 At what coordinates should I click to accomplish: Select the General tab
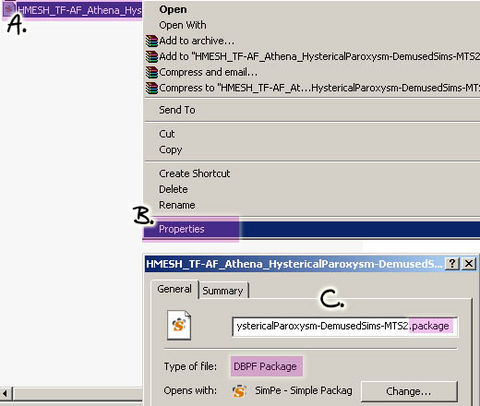175,289
